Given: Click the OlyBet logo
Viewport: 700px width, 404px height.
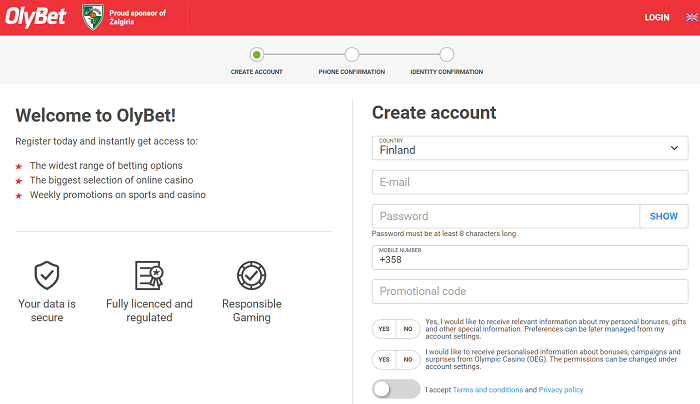Looking at the screenshot, I should point(42,17).
